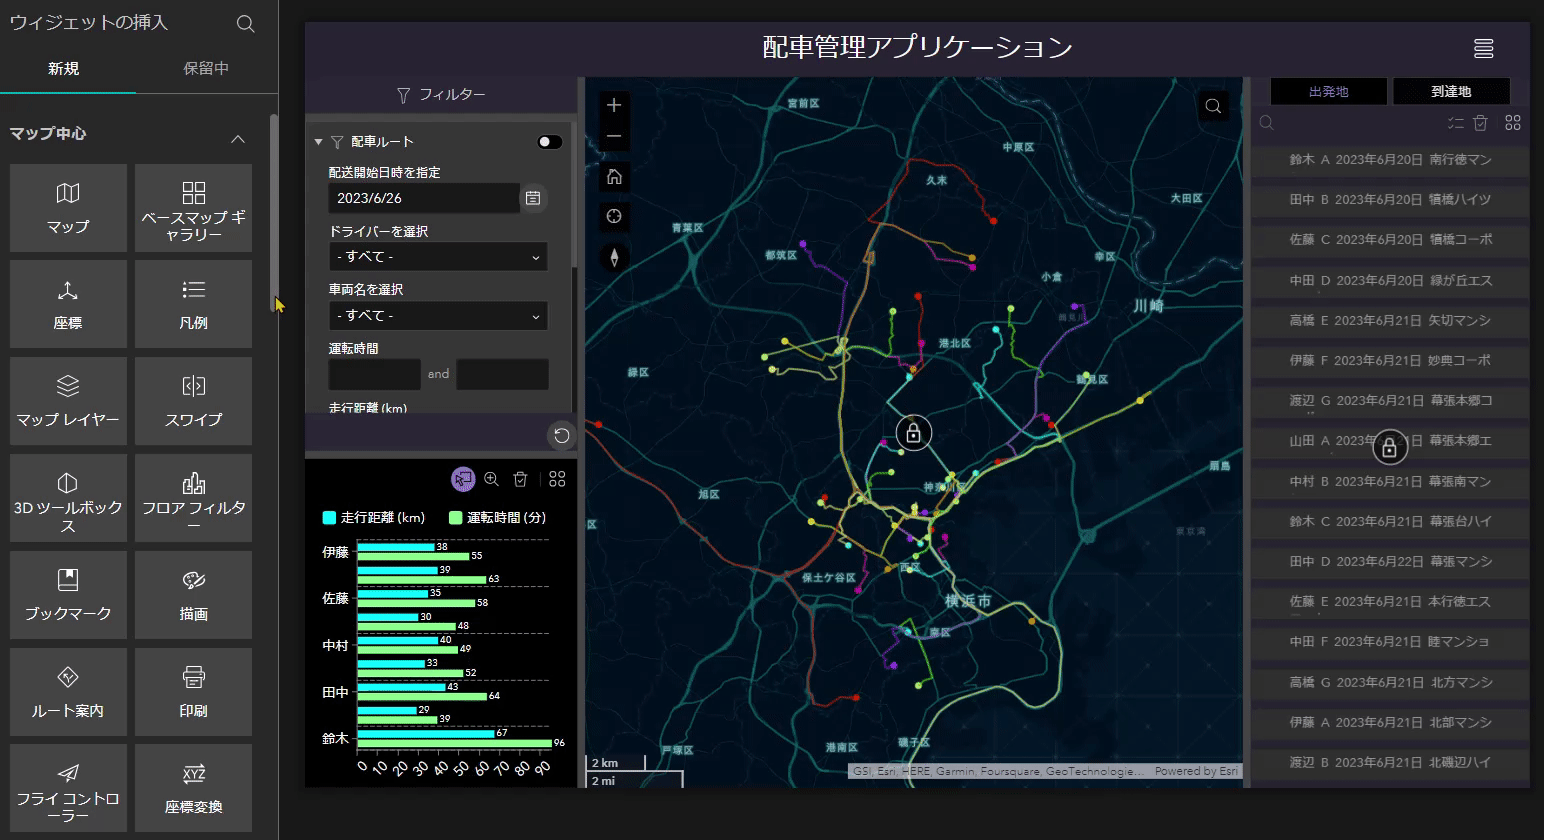1544x840 pixels.
Task: Click the map compass icon
Action: (x=614, y=257)
